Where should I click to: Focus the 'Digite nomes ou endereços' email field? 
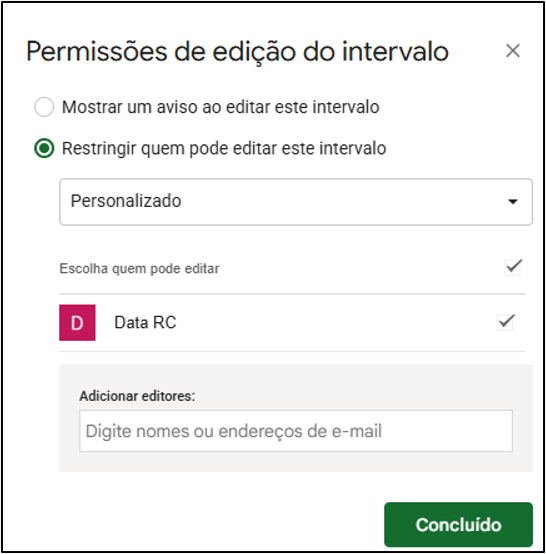pos(296,431)
